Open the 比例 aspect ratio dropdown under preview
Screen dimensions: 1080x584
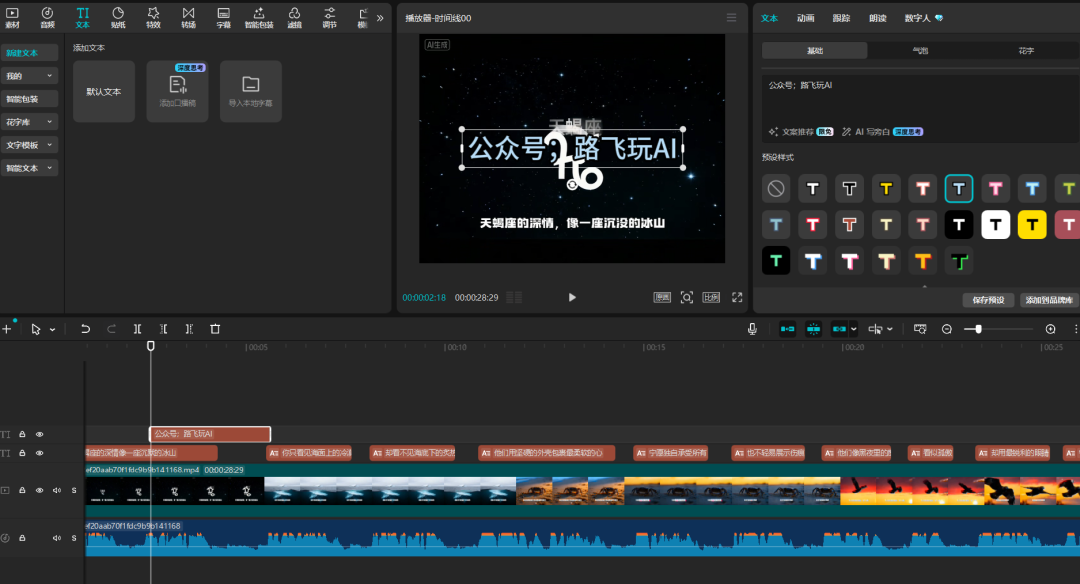[x=712, y=296]
